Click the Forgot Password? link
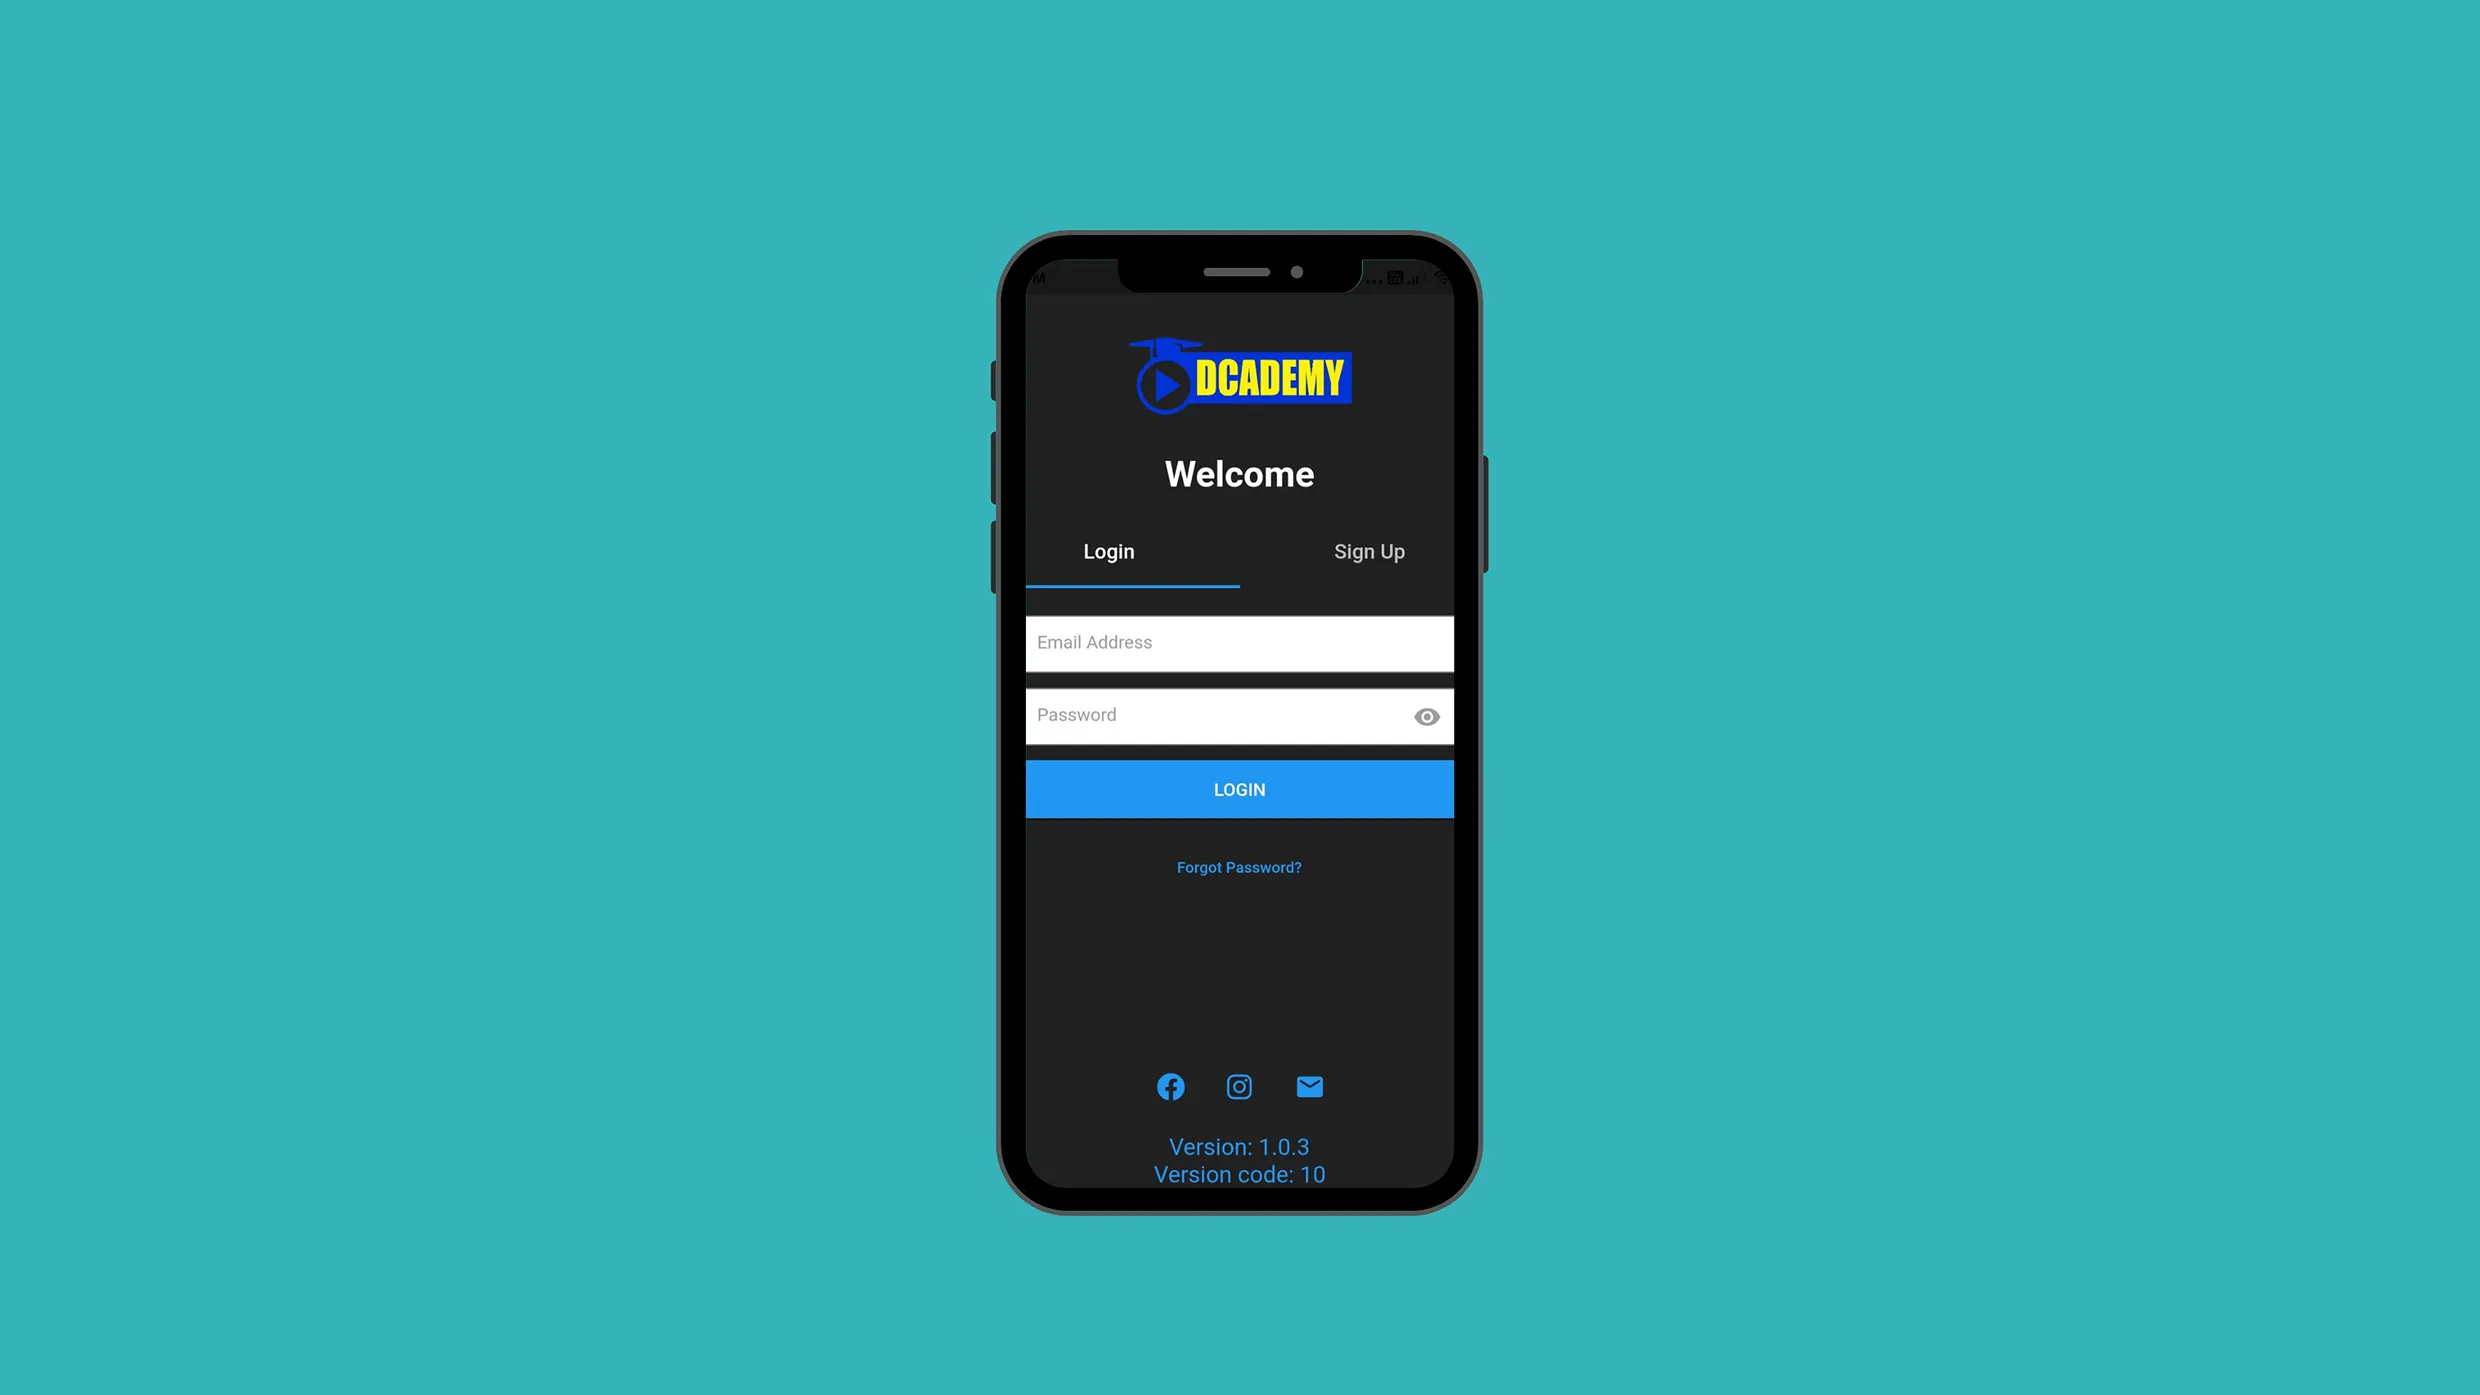 tap(1238, 867)
